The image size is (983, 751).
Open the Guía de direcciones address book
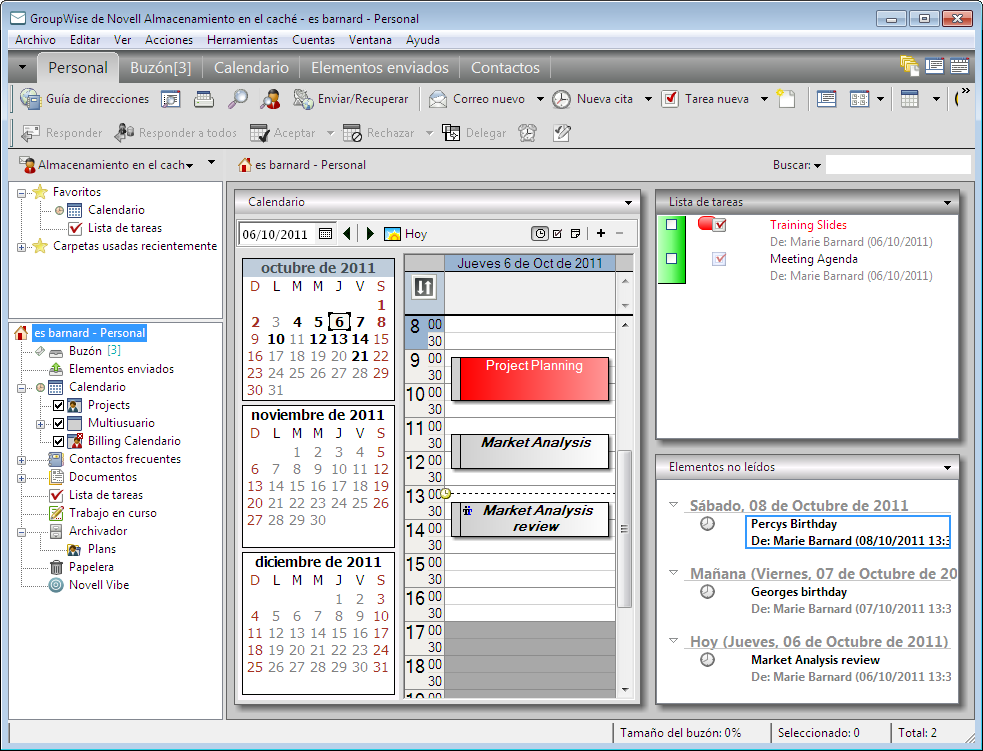coord(84,99)
